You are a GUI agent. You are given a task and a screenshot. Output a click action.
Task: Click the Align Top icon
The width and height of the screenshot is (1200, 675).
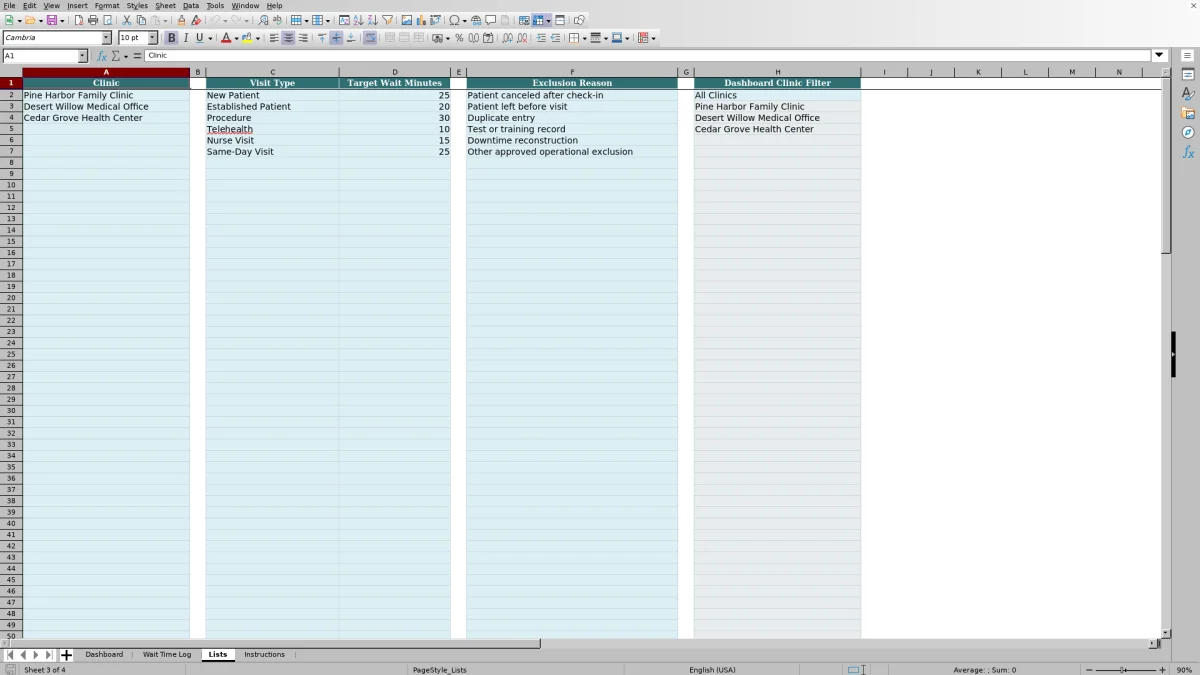(322, 38)
